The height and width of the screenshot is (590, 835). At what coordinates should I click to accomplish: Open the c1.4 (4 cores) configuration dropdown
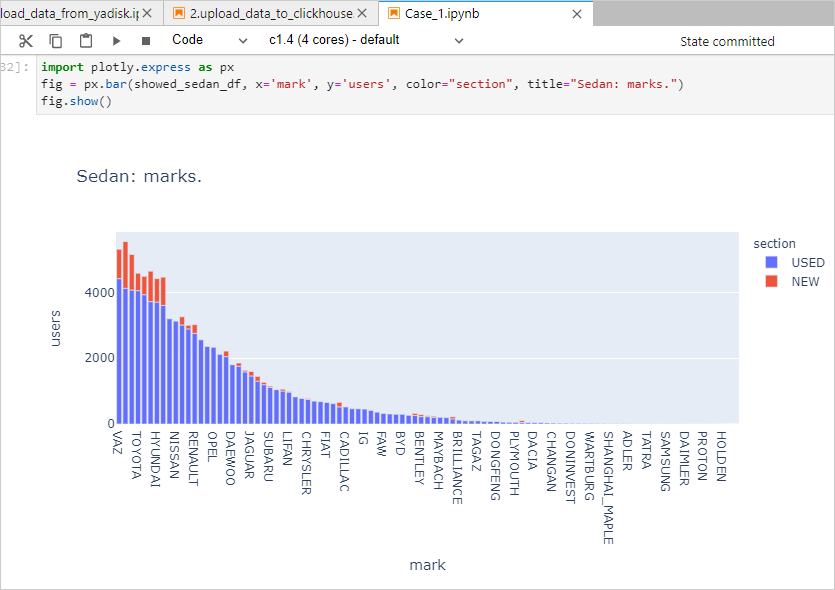click(x=366, y=40)
